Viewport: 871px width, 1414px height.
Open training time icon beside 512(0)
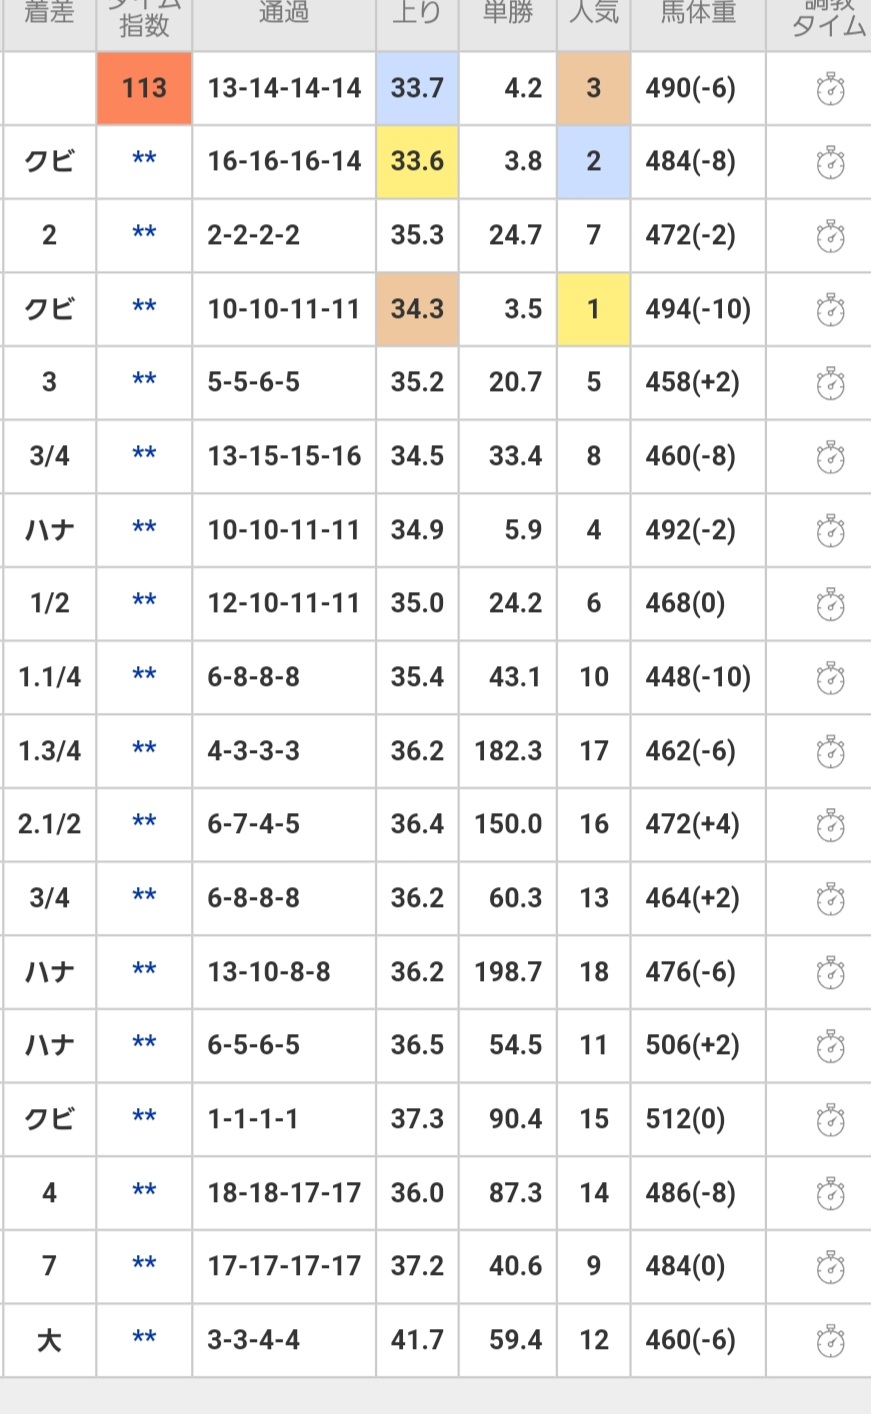[x=830, y=1120]
